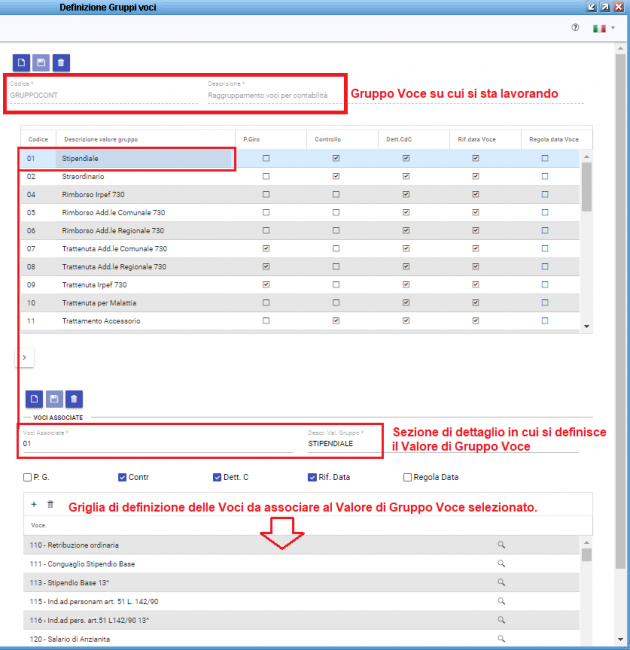The width and height of the screenshot is (630, 650).
Task: Open lookup for 110 - Retribuzione ordinaria
Action: pyautogui.click(x=501, y=545)
